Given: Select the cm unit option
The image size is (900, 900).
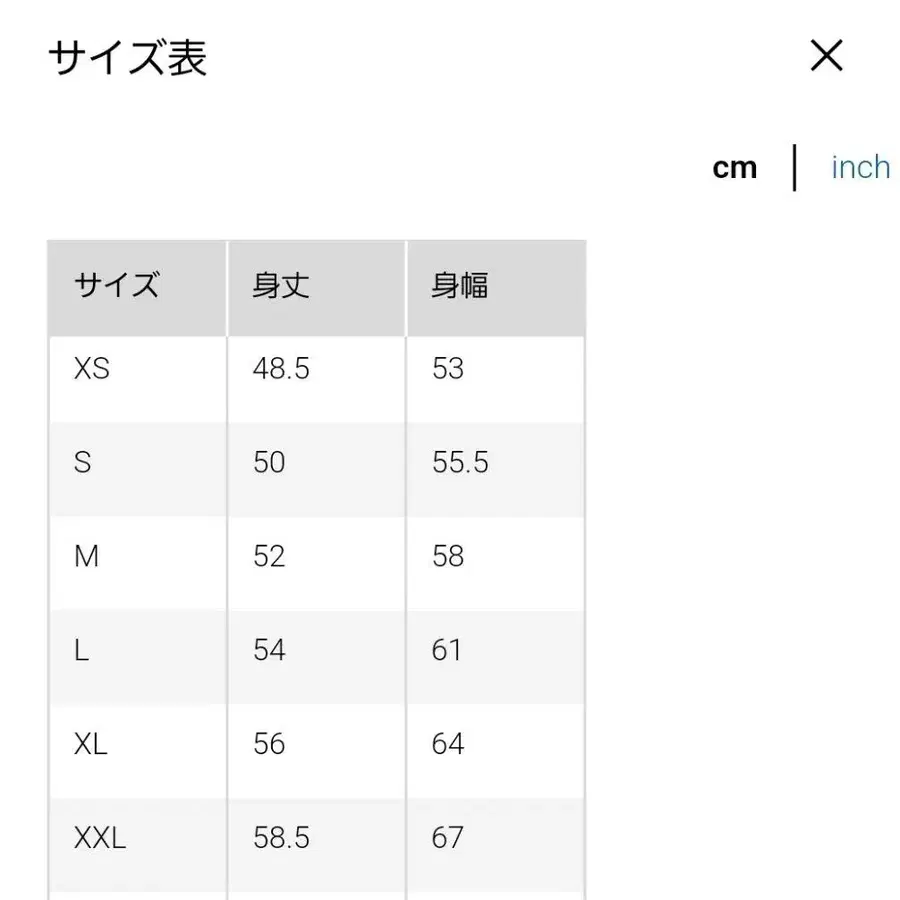Looking at the screenshot, I should (x=735, y=167).
